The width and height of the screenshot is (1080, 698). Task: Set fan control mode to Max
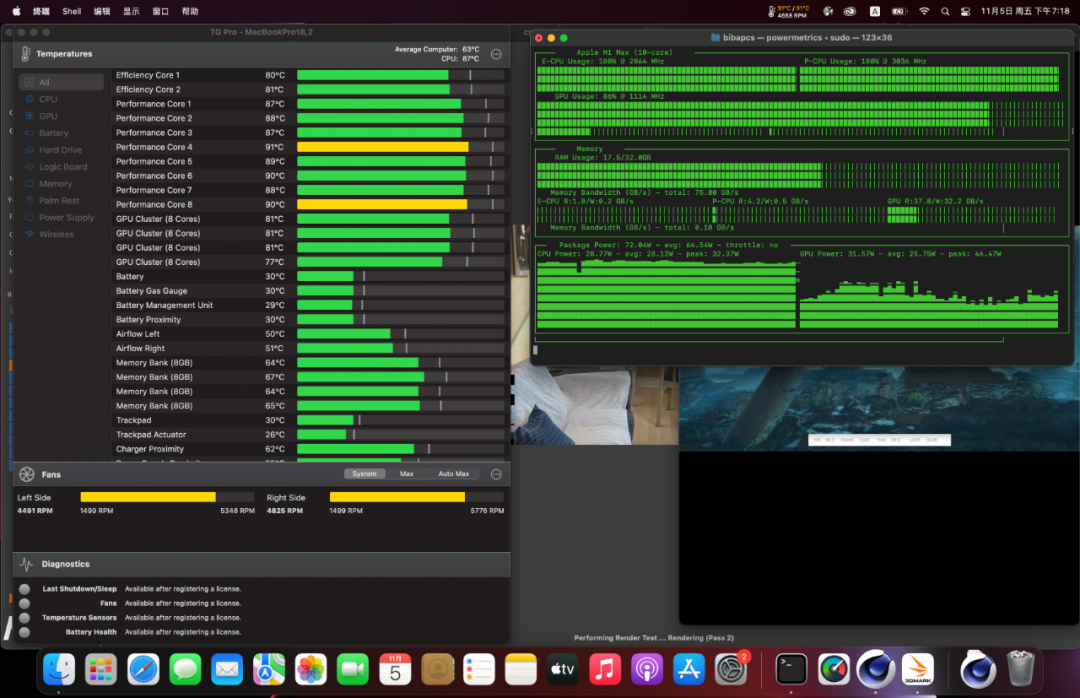pos(406,474)
